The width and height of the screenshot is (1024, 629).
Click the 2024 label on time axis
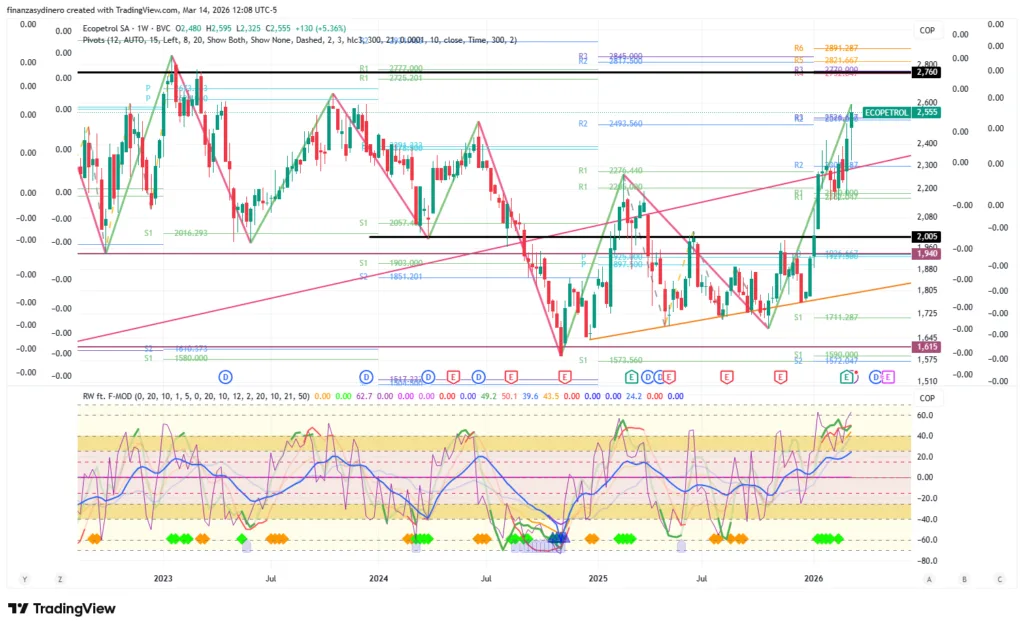(x=378, y=578)
